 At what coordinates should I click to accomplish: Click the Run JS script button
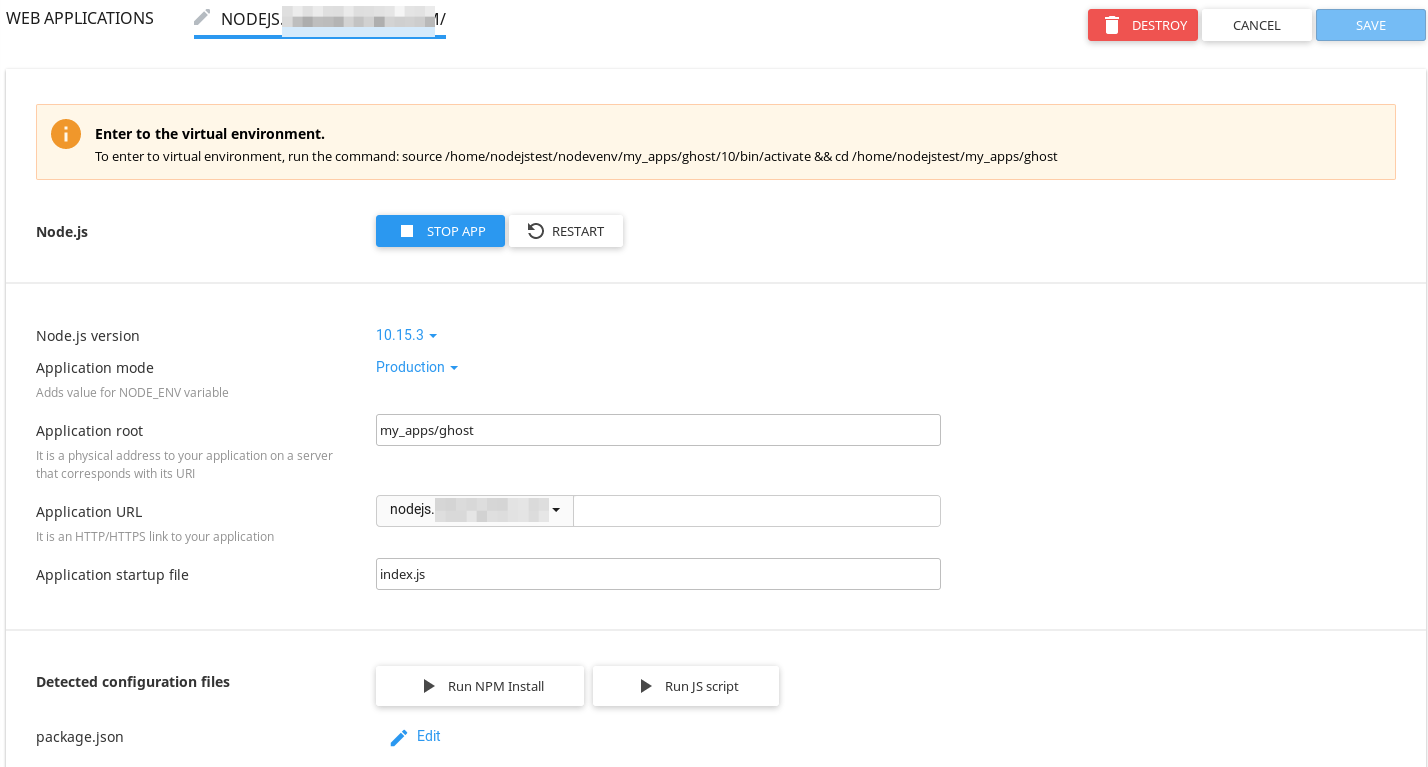pos(686,686)
